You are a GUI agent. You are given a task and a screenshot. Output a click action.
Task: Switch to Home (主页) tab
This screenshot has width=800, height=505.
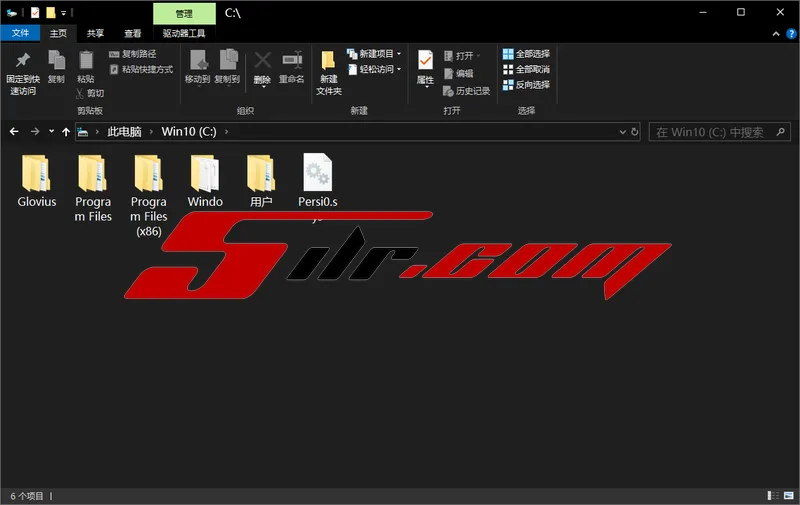[58, 33]
